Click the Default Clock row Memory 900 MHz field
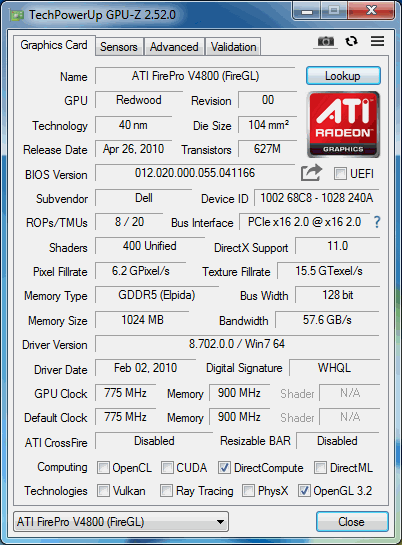 [x=239, y=417]
